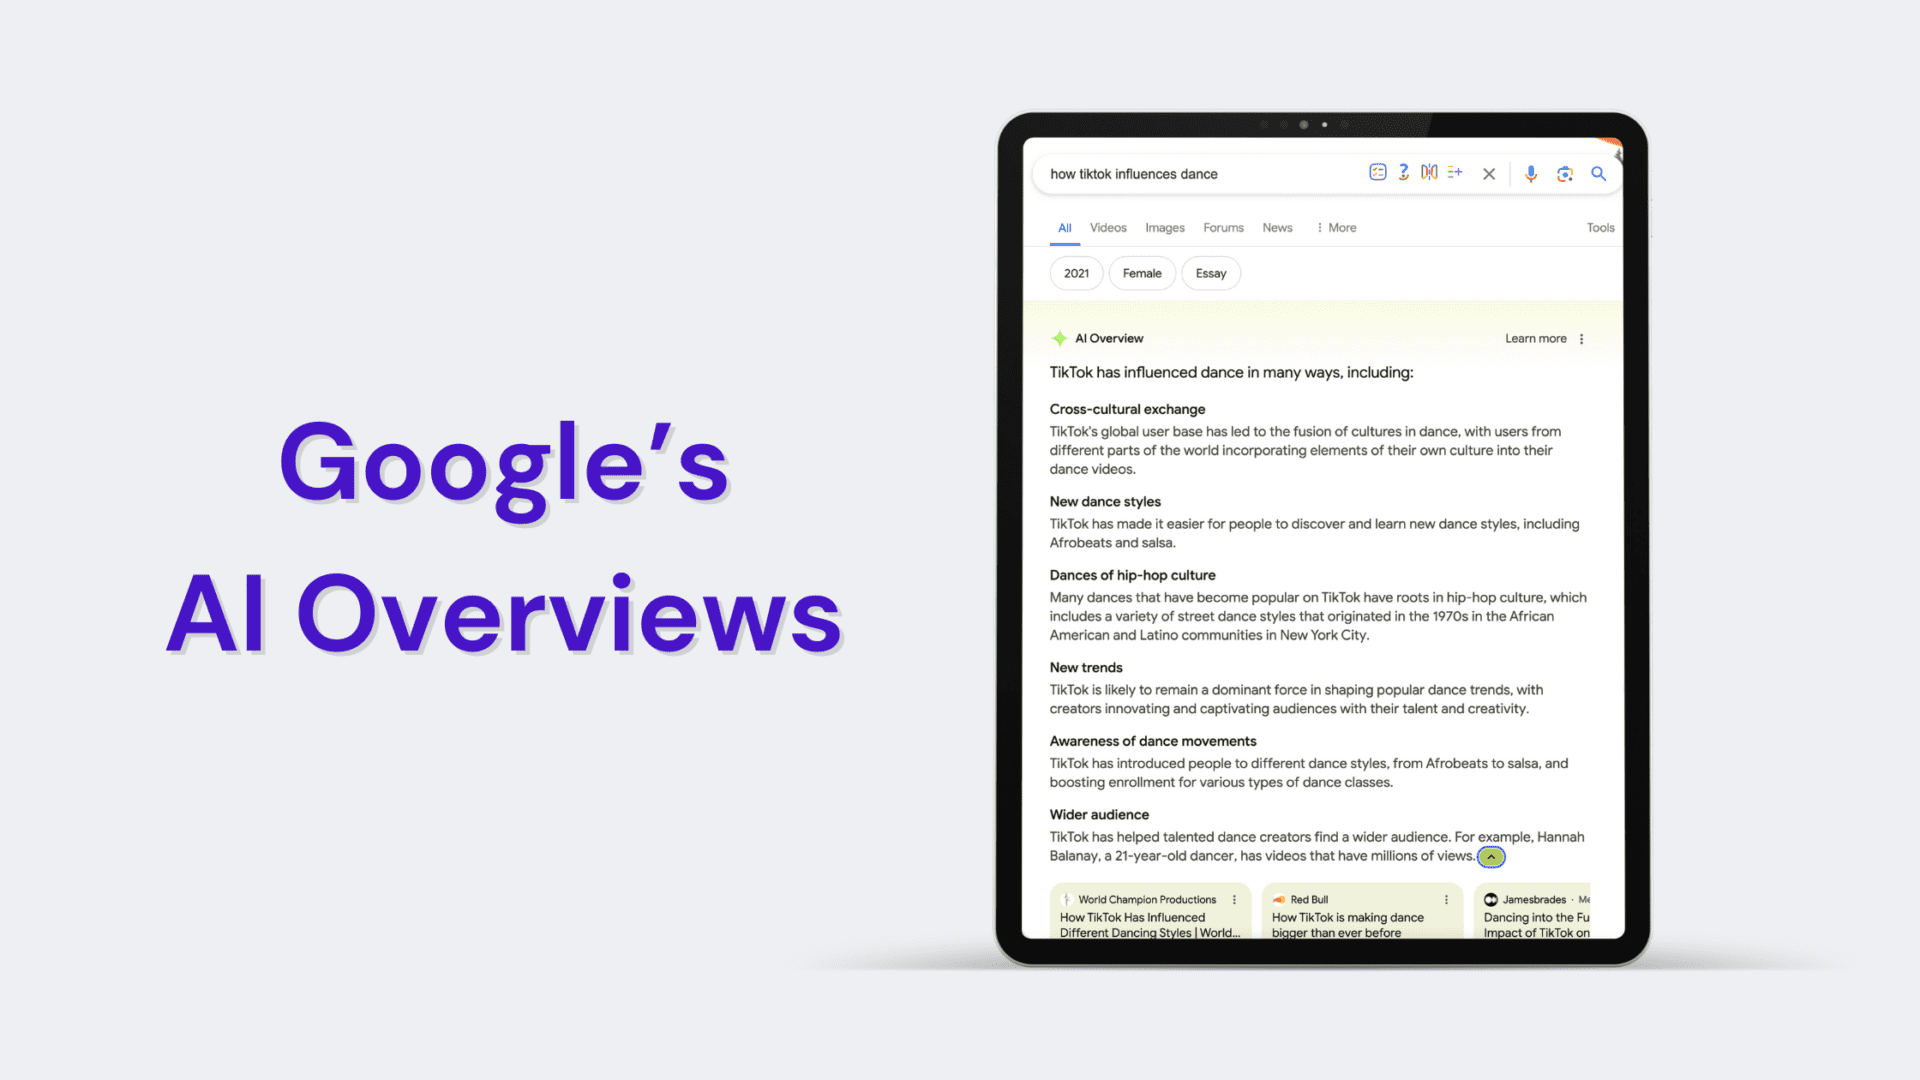This screenshot has height=1080, width=1920.
Task: Select the Images tab
Action: (1163, 227)
